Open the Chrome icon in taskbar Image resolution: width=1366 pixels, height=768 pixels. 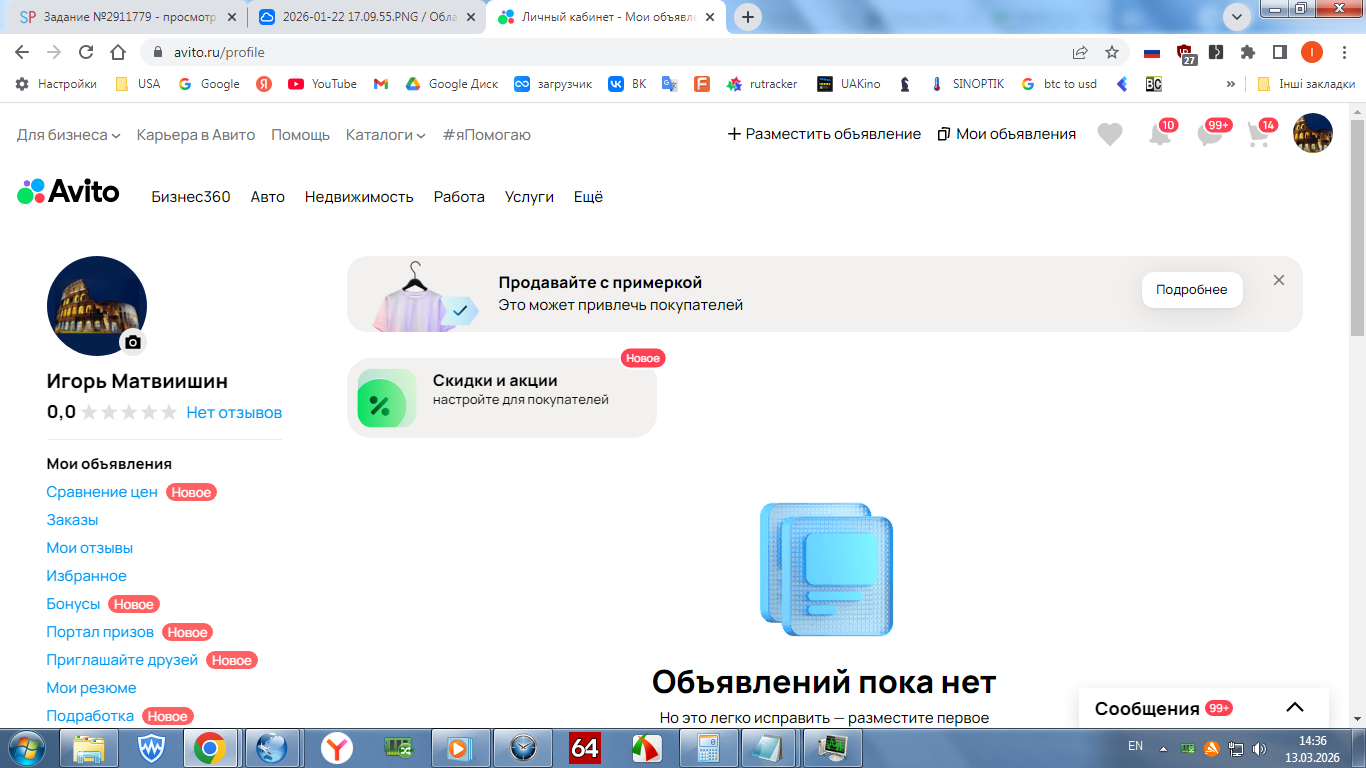click(209, 748)
